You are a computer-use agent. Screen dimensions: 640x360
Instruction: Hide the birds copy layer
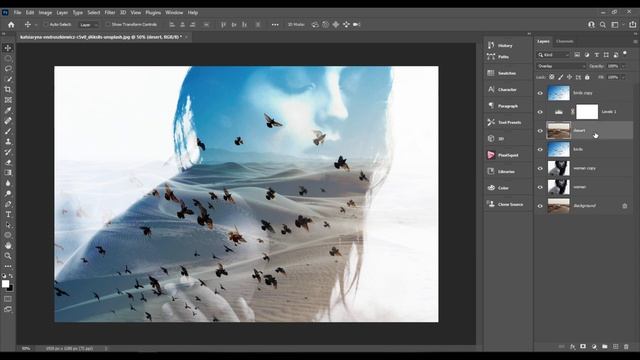coord(540,93)
